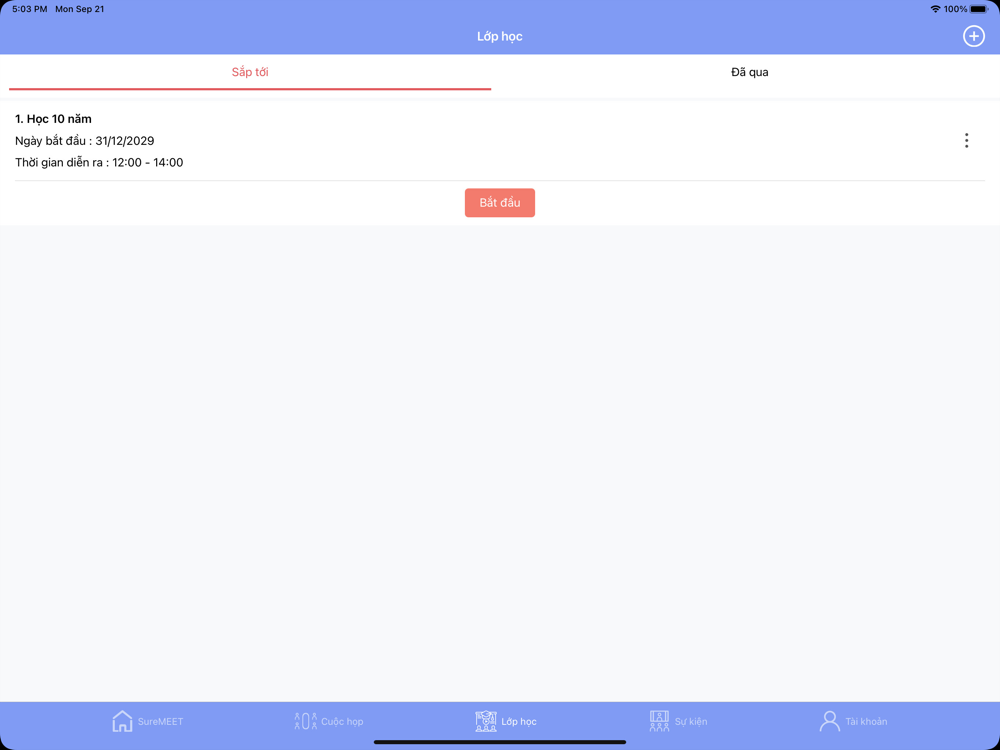1000x750 pixels.
Task: Select the Thời gian diễn ra 12:00 - 14:00 line
Action: pos(99,163)
